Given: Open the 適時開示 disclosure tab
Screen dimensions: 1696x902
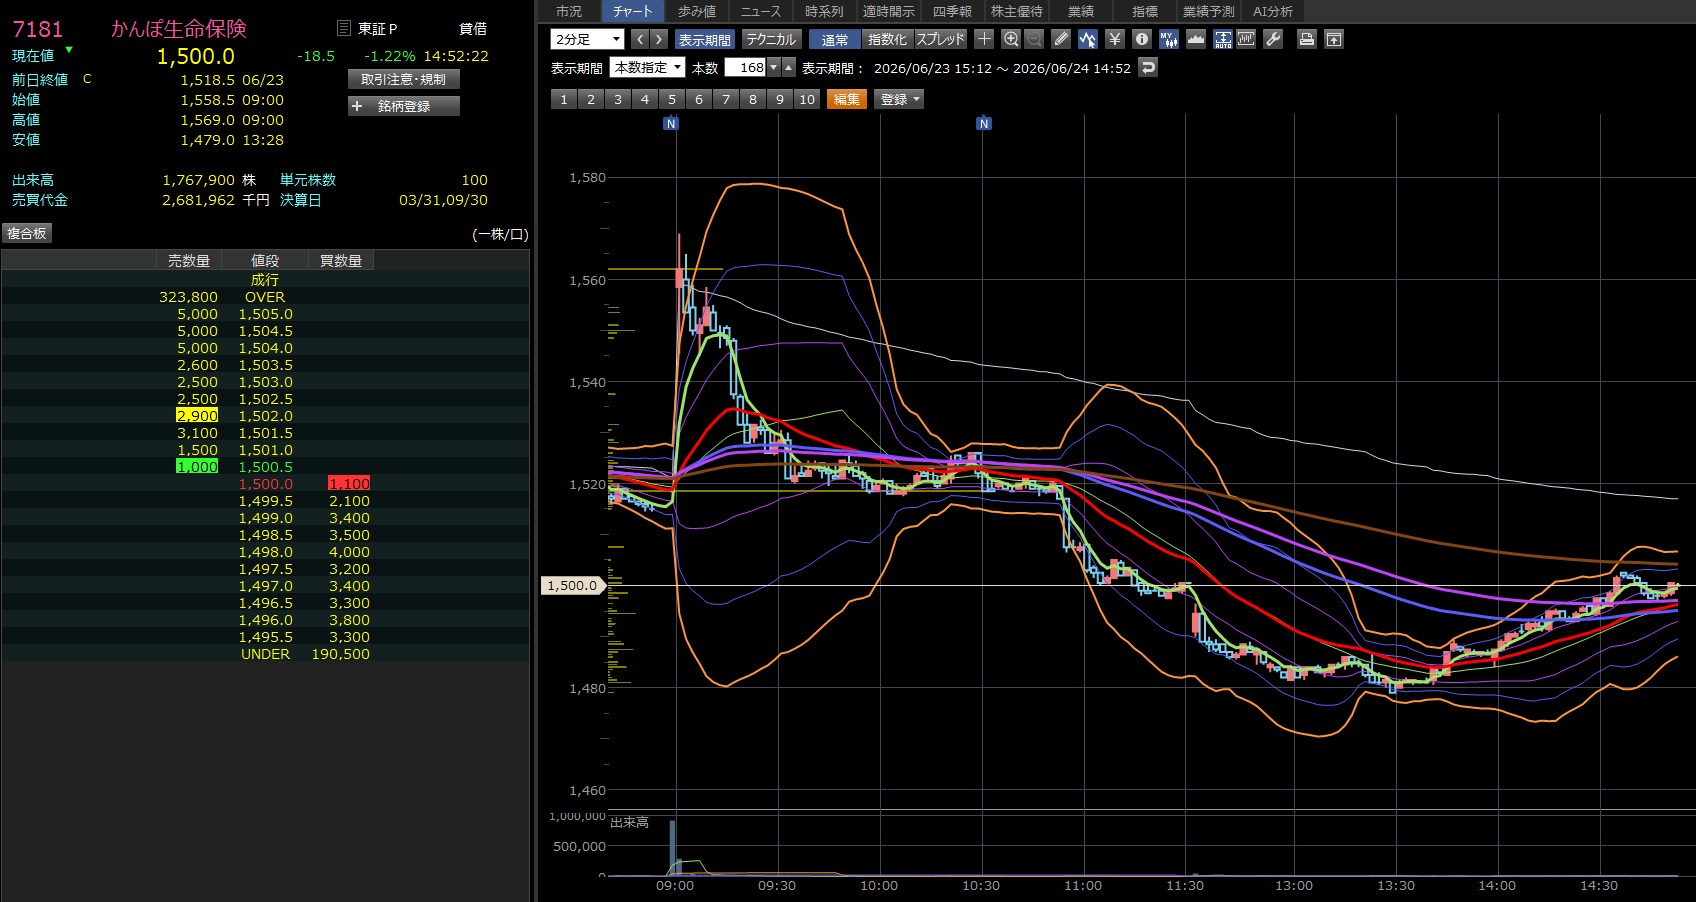Looking at the screenshot, I should coord(888,11).
